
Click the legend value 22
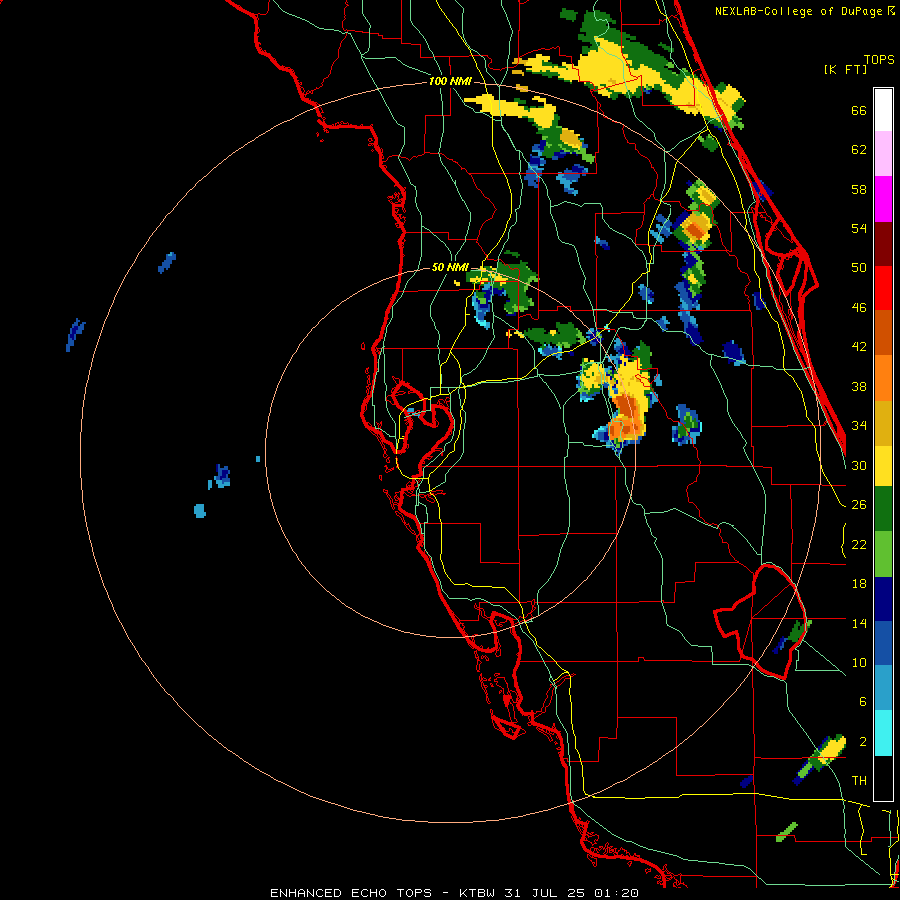(x=859, y=544)
